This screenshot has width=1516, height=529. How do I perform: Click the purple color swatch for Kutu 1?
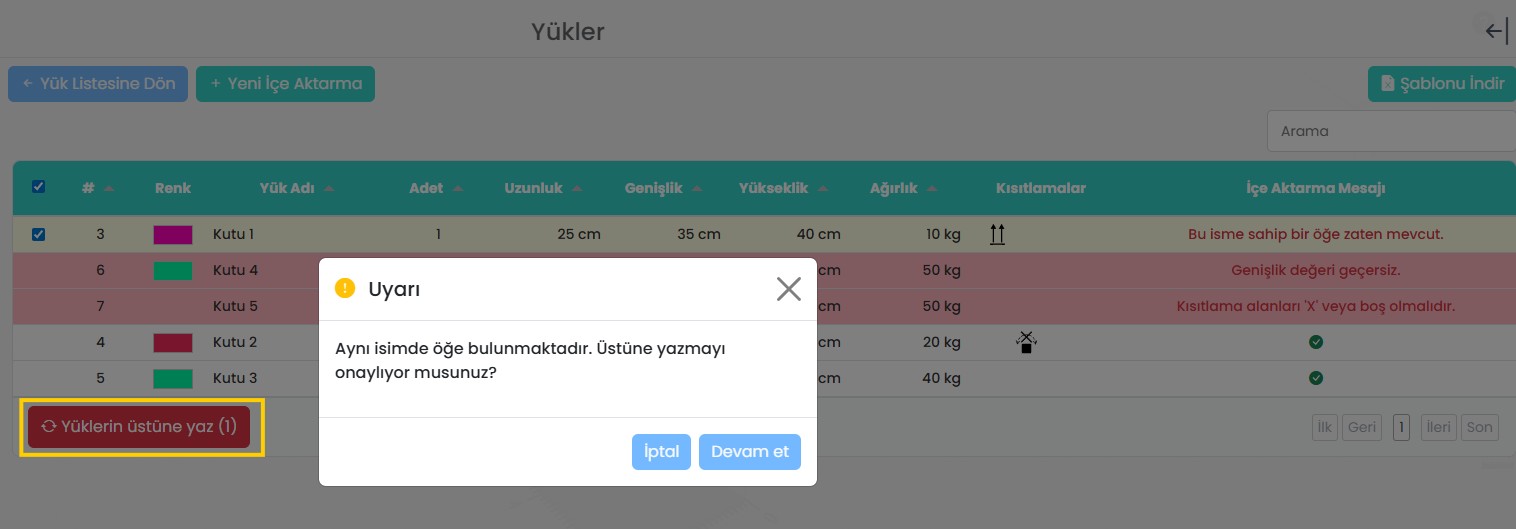tap(172, 235)
